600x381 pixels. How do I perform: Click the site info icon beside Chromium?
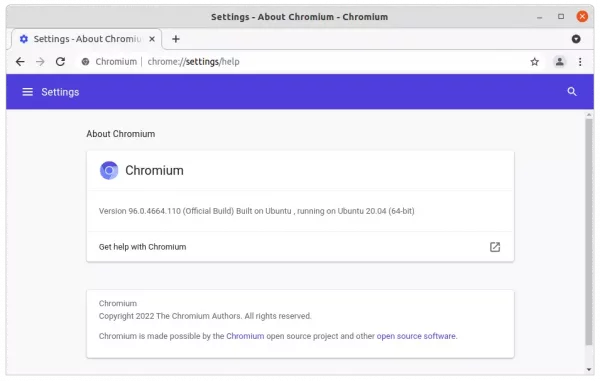click(85, 62)
